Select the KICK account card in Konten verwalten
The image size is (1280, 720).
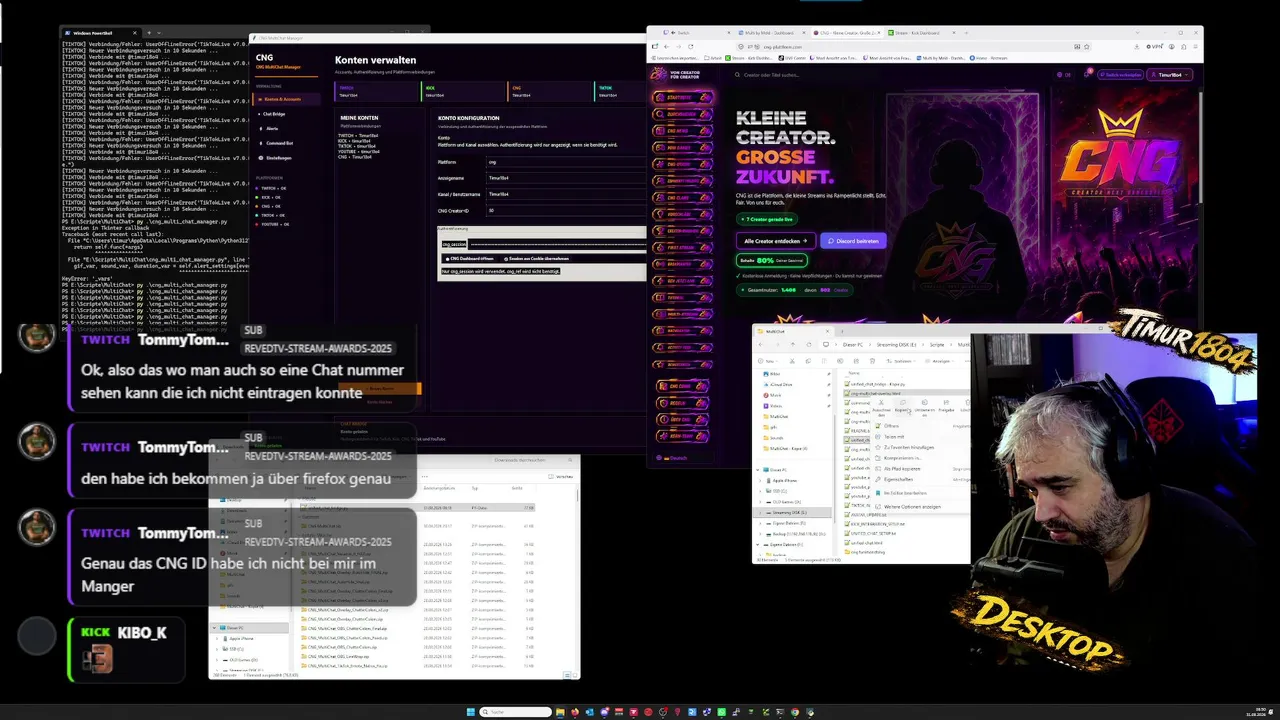point(464,91)
